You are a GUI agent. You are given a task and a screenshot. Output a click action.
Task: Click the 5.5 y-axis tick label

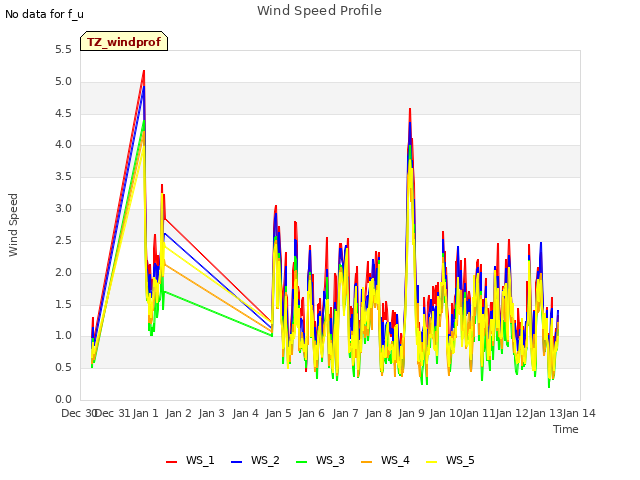(x=63, y=50)
